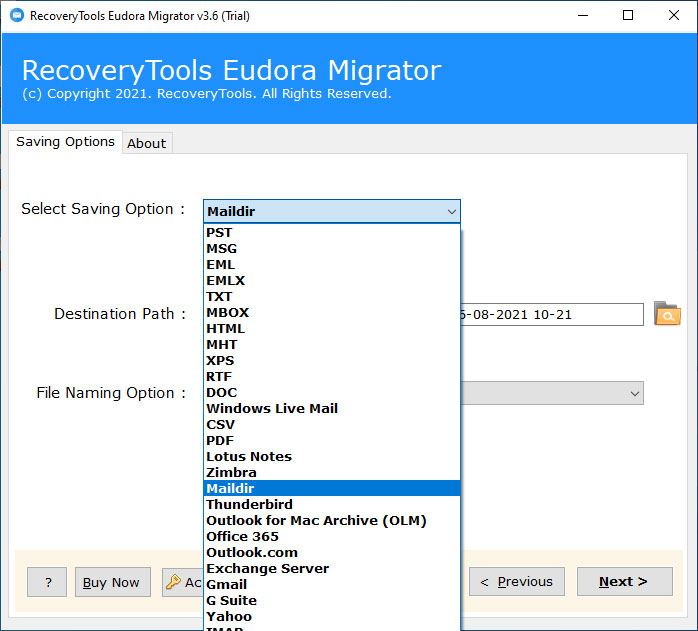This screenshot has width=698, height=631.
Task: Select Windows Live Mail option
Action: [x=332, y=409]
